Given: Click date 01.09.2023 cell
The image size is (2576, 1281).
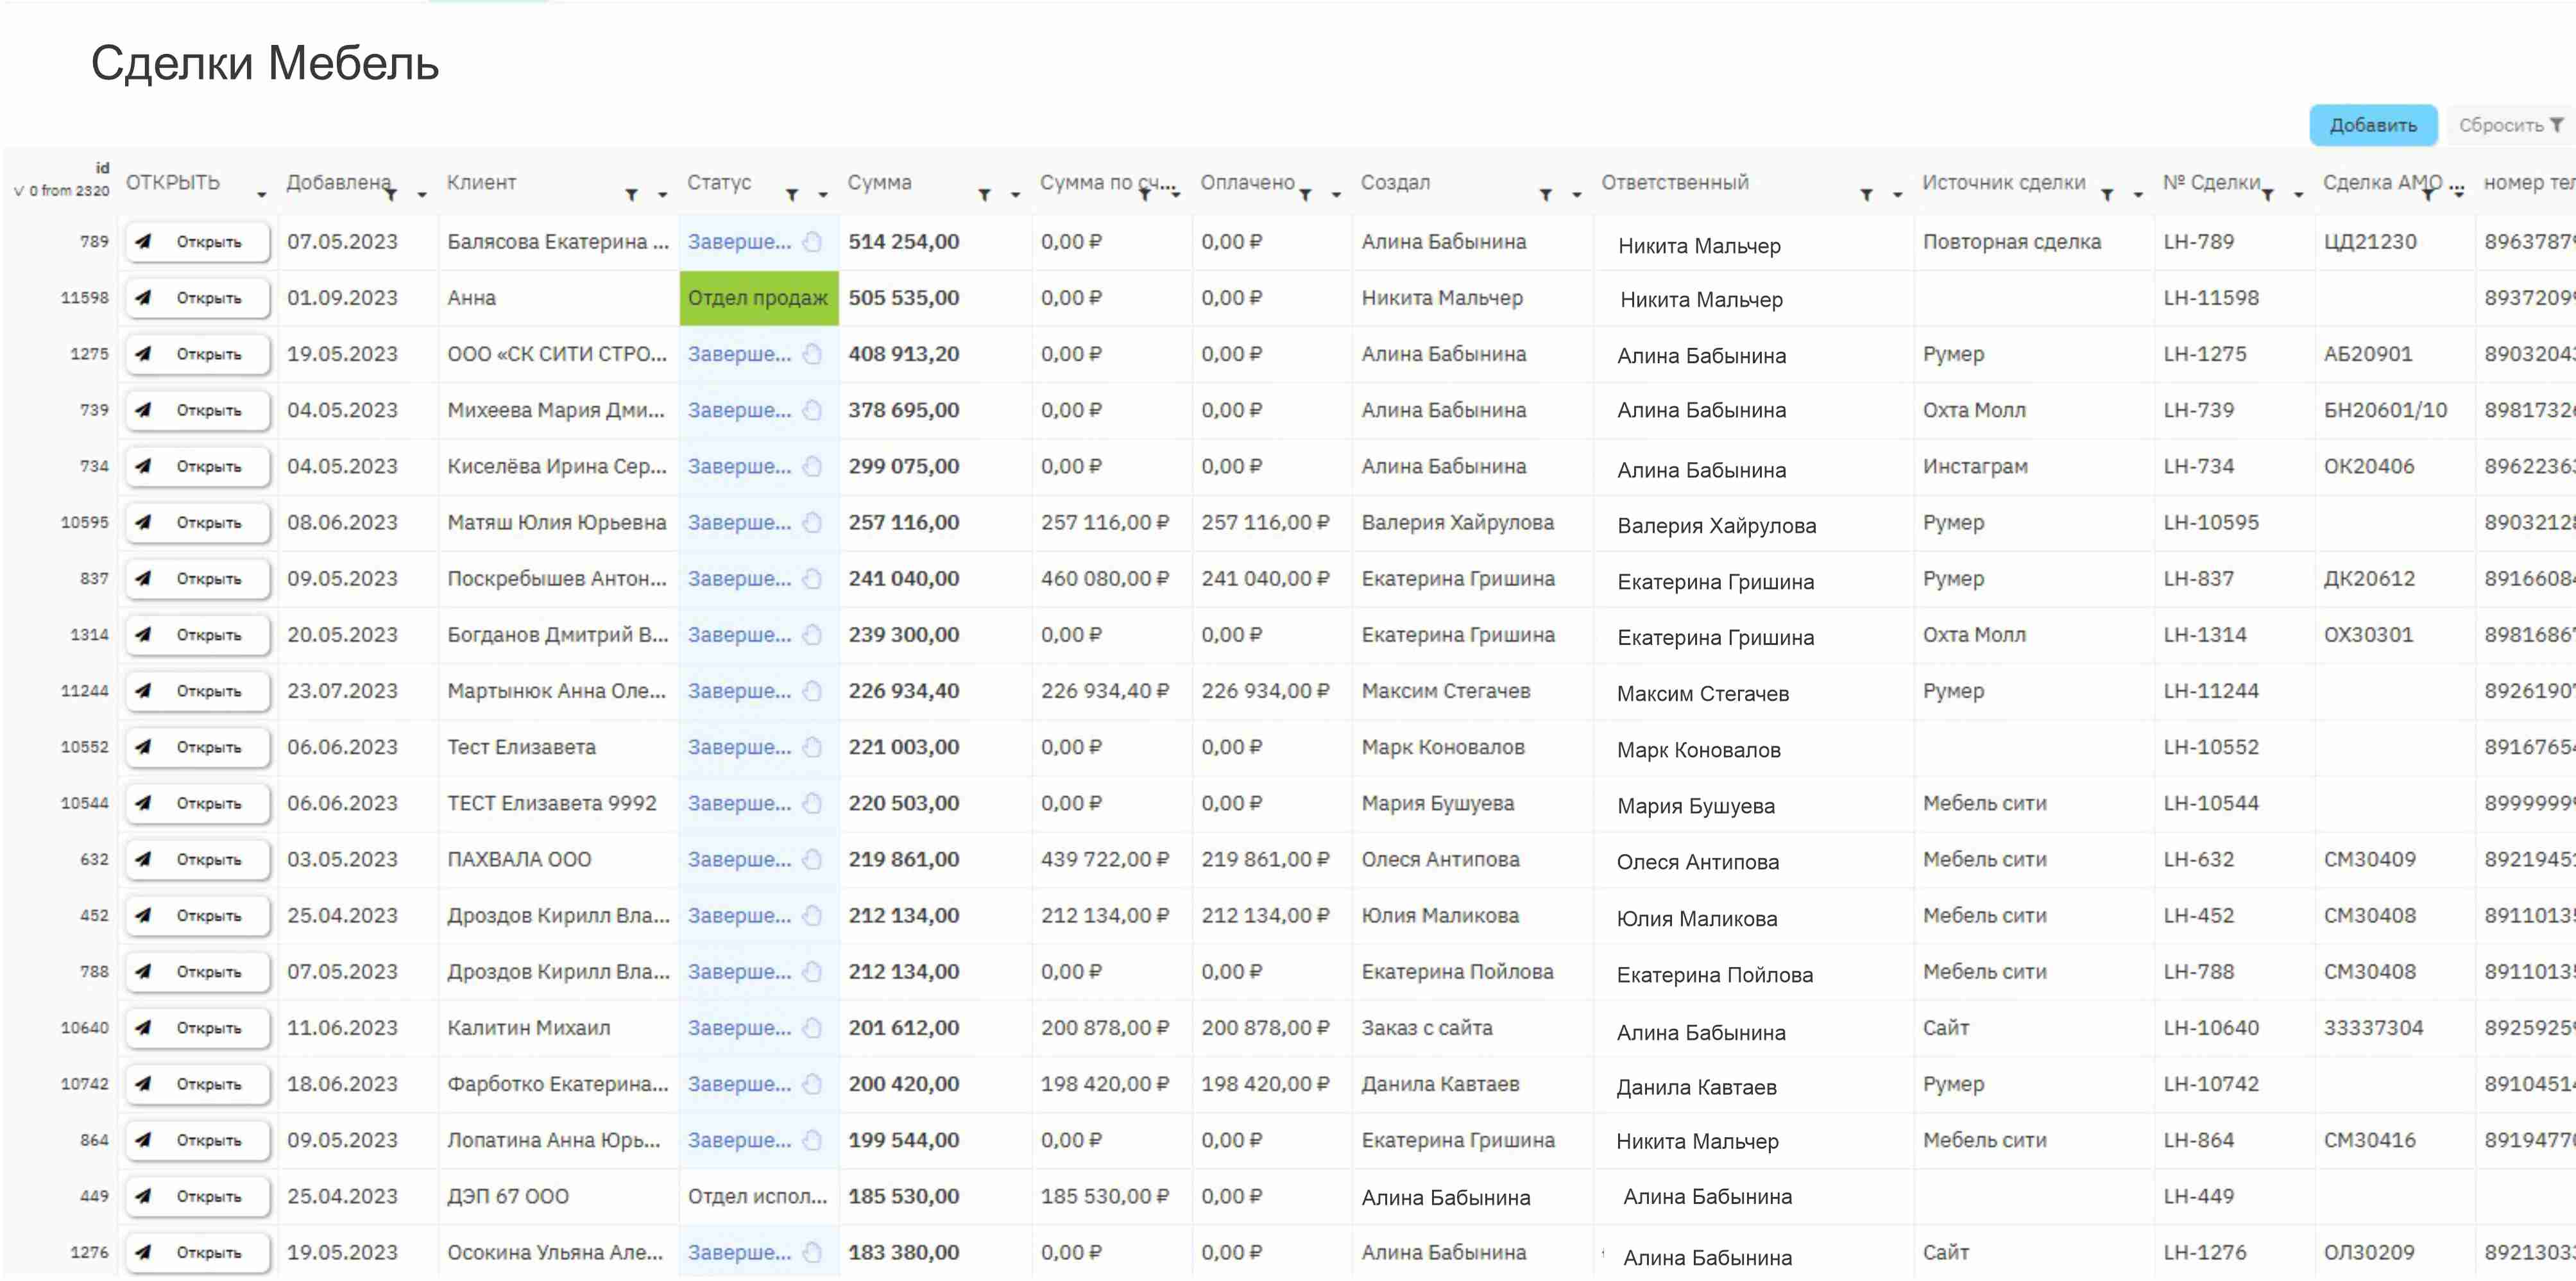Looking at the screenshot, I should point(342,298).
